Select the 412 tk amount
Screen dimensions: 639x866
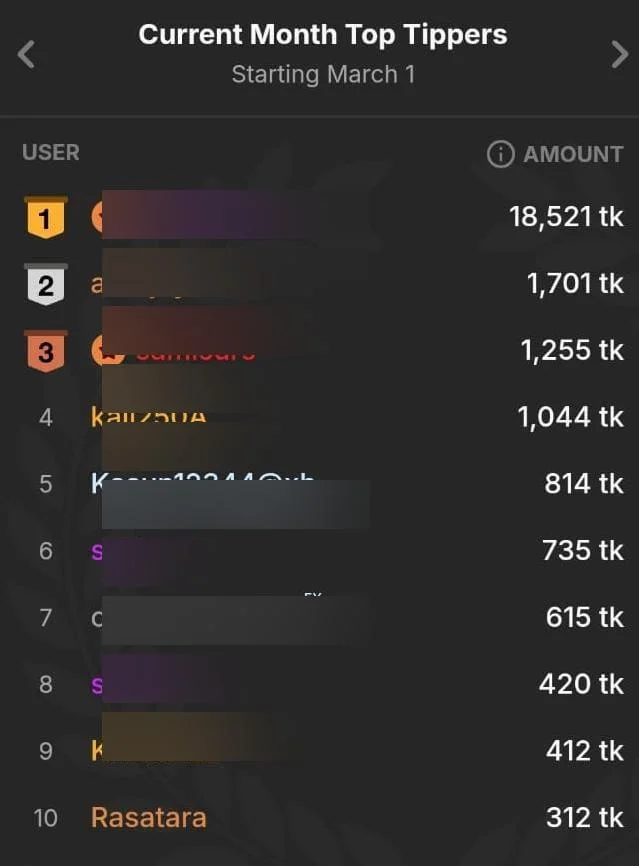click(x=584, y=751)
